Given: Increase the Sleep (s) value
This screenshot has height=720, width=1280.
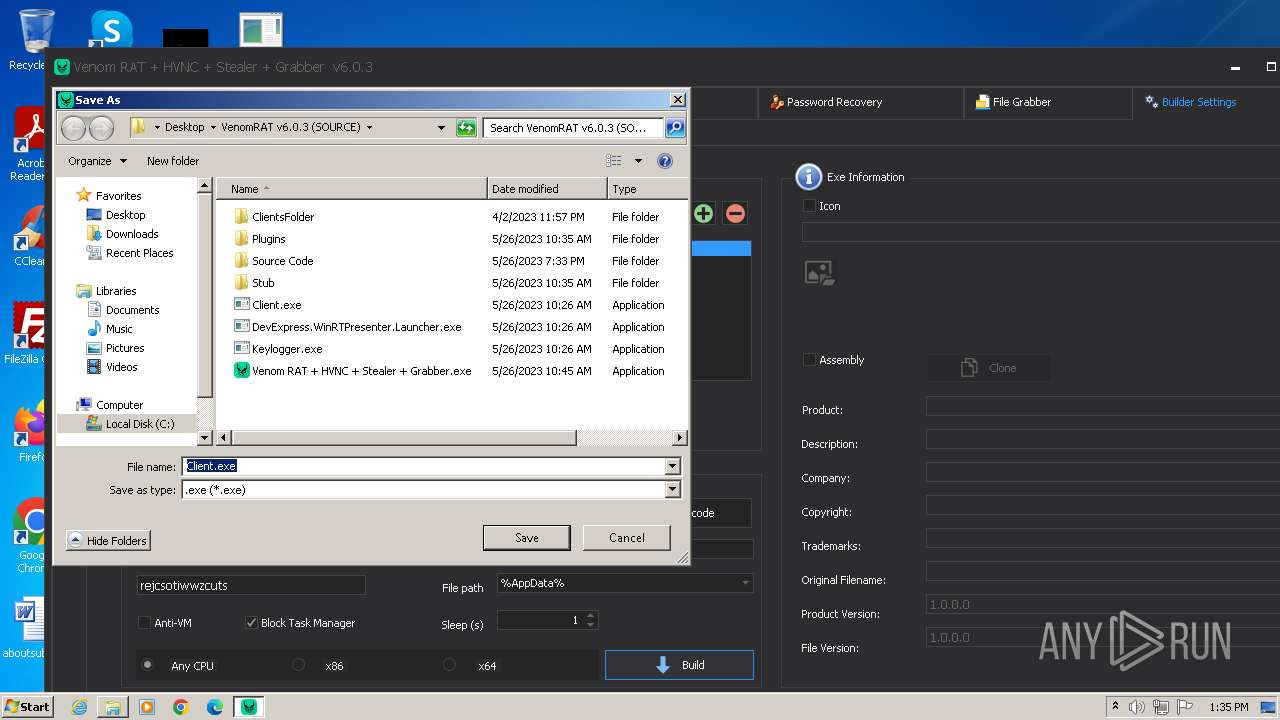Looking at the screenshot, I should point(591,616).
